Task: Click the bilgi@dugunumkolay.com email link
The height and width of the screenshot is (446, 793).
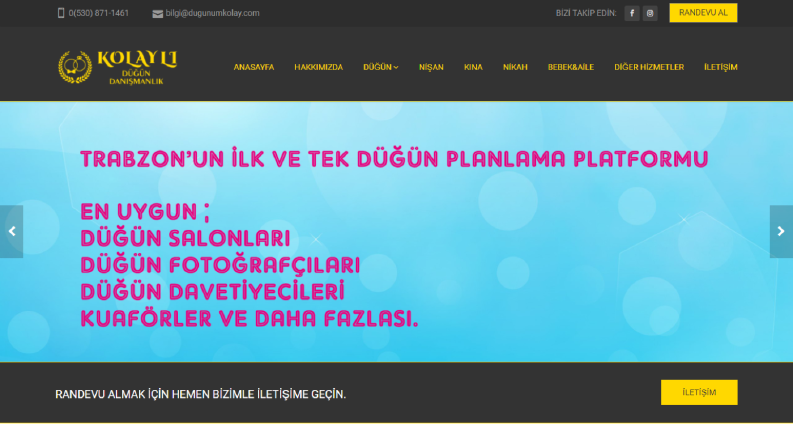Action: pos(212,13)
